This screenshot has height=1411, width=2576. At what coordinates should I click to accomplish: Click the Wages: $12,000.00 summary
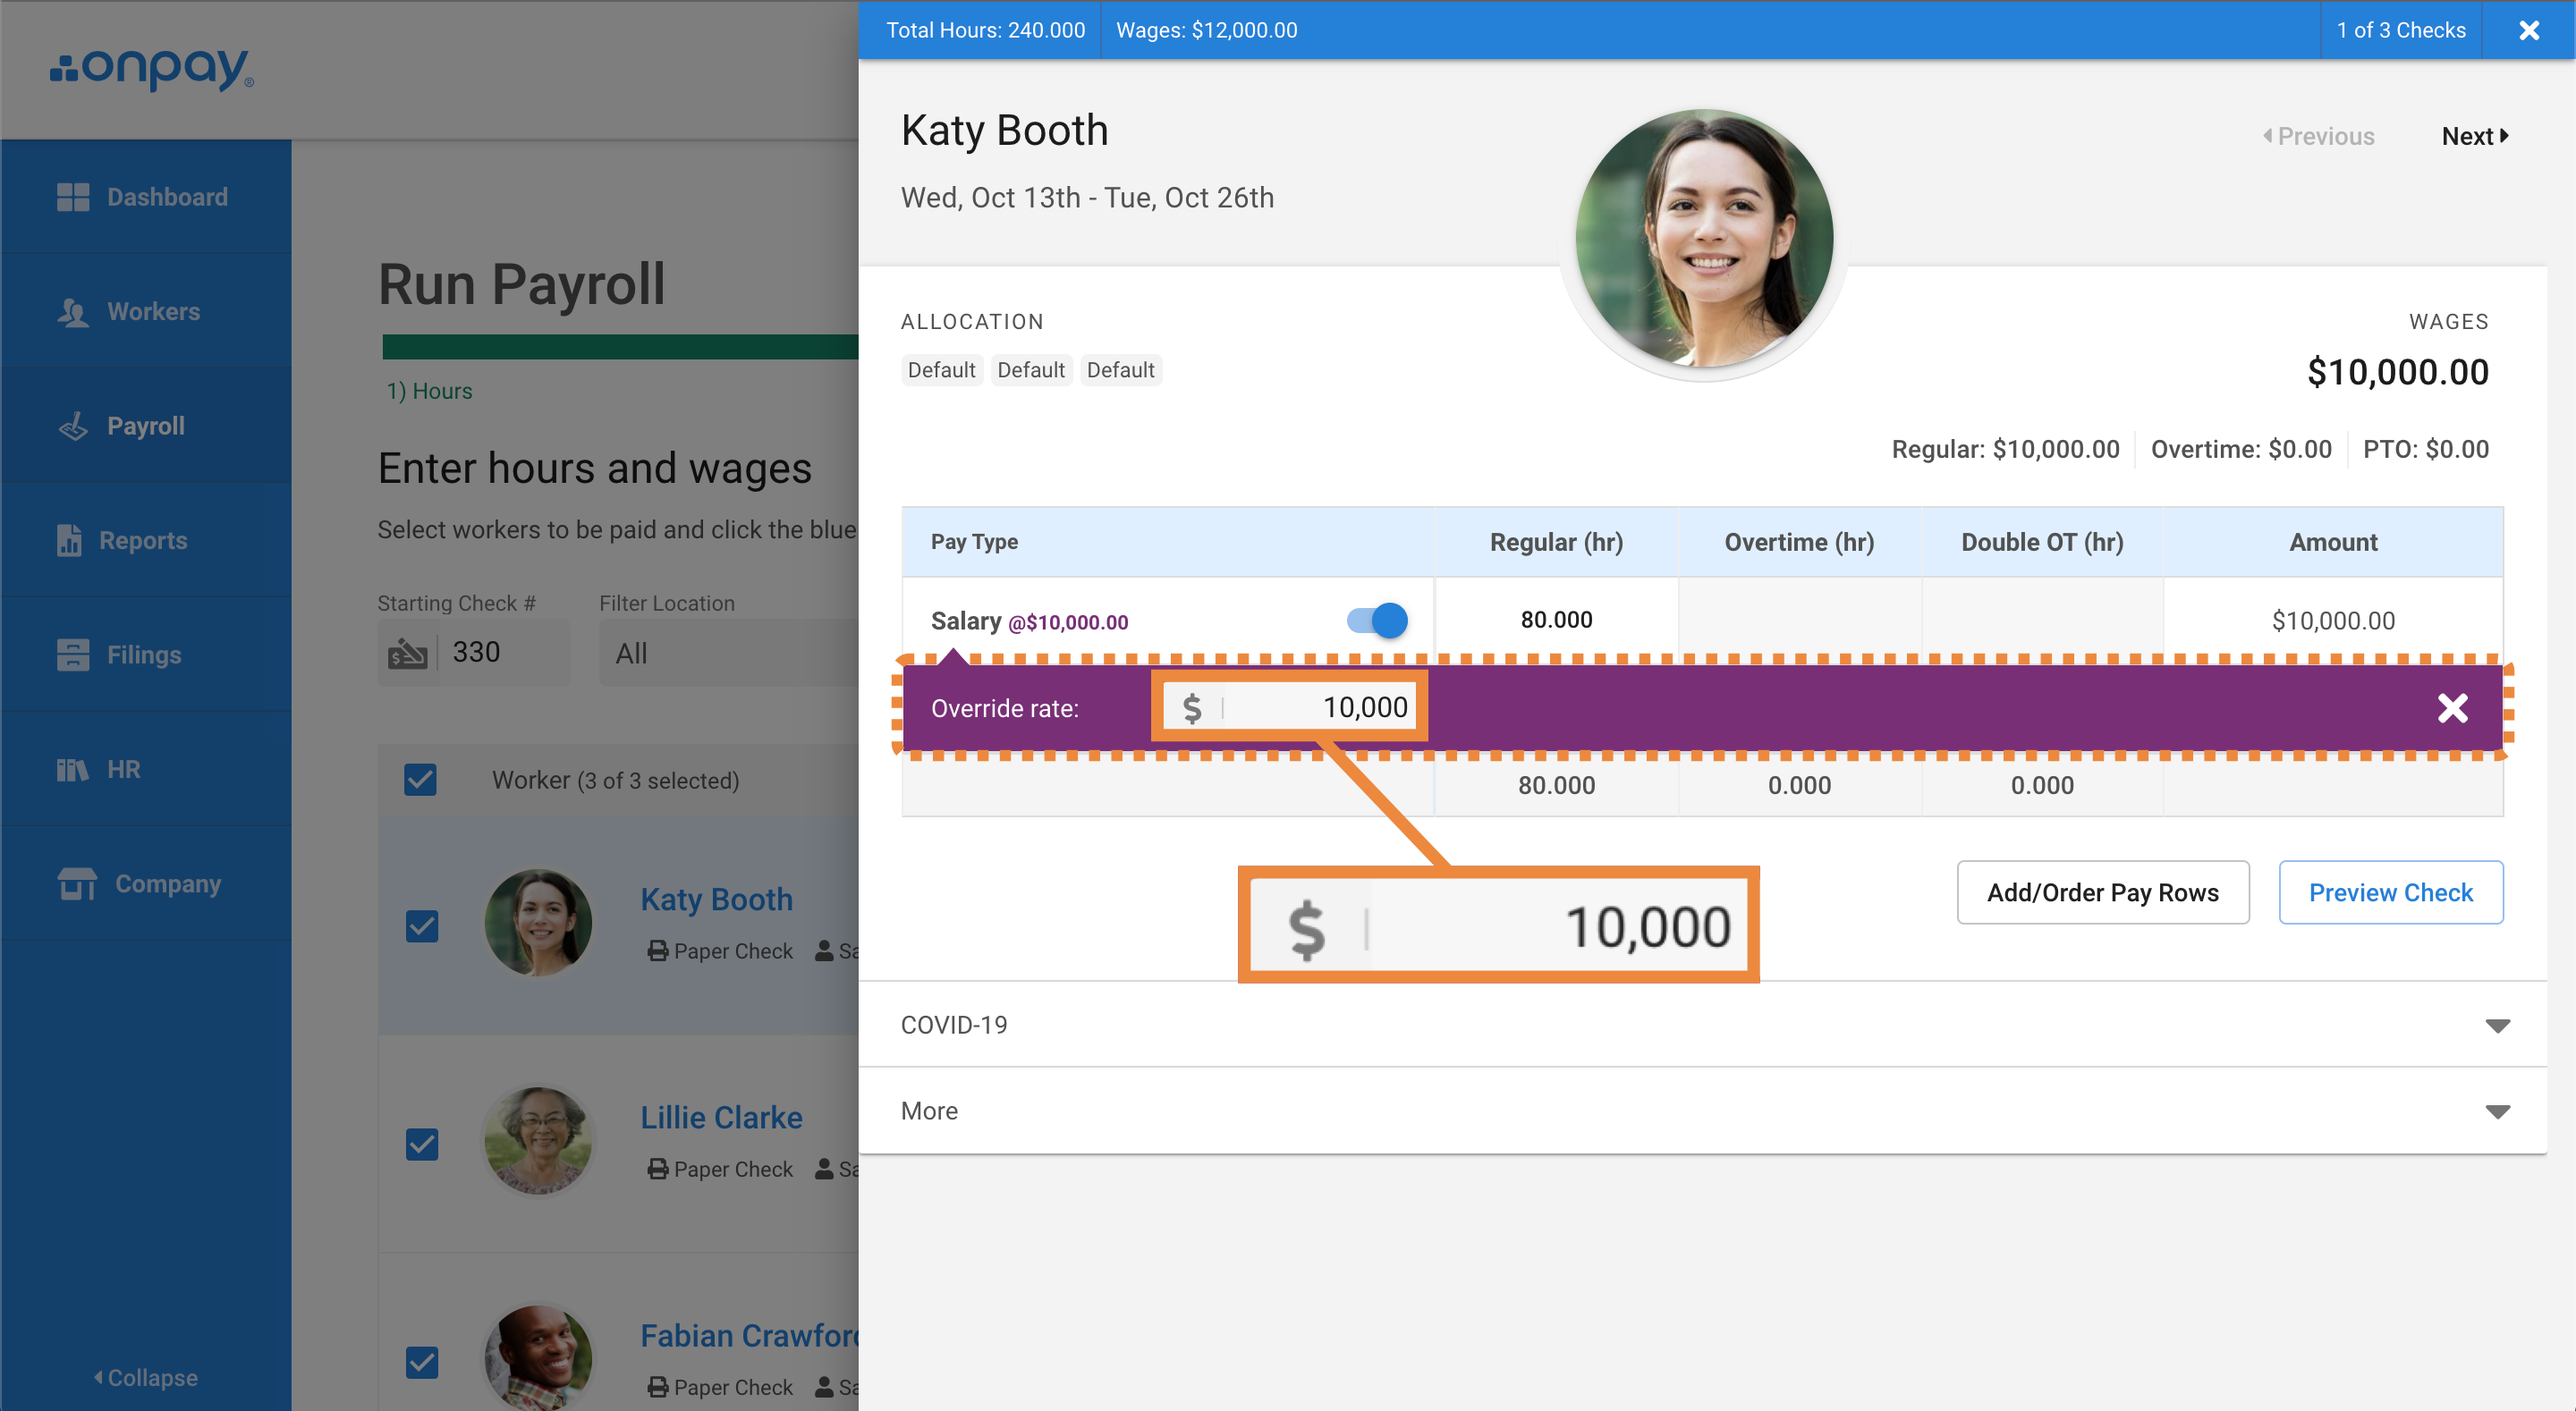[1206, 30]
